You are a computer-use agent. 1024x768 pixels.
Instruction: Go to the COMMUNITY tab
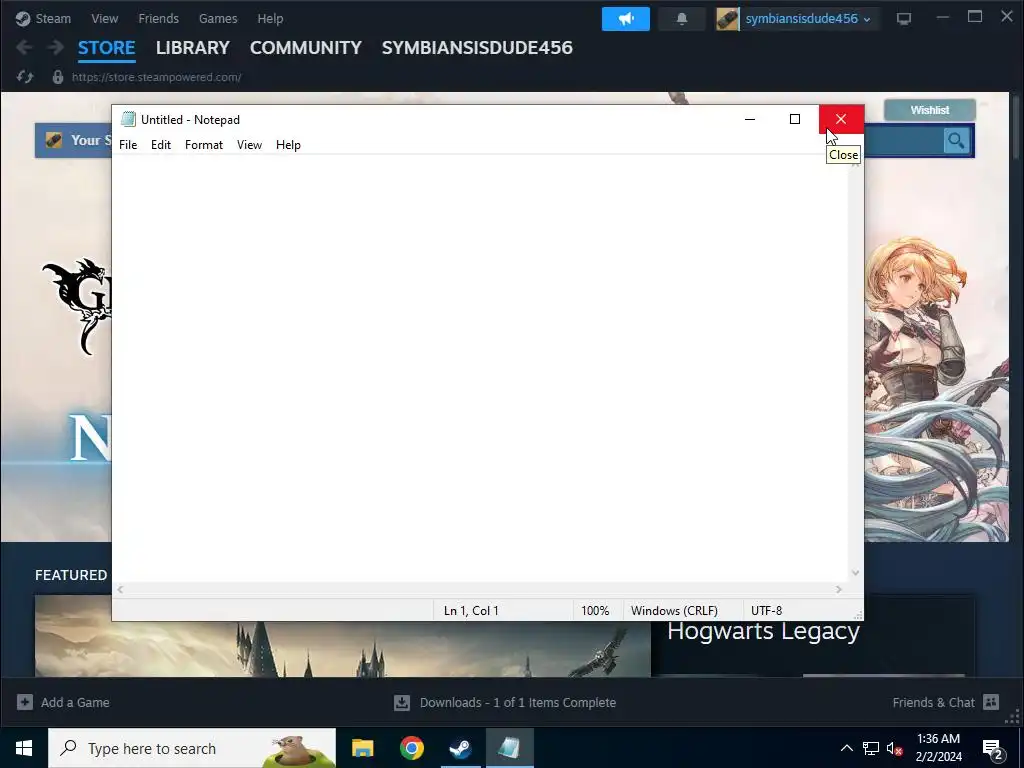point(306,48)
